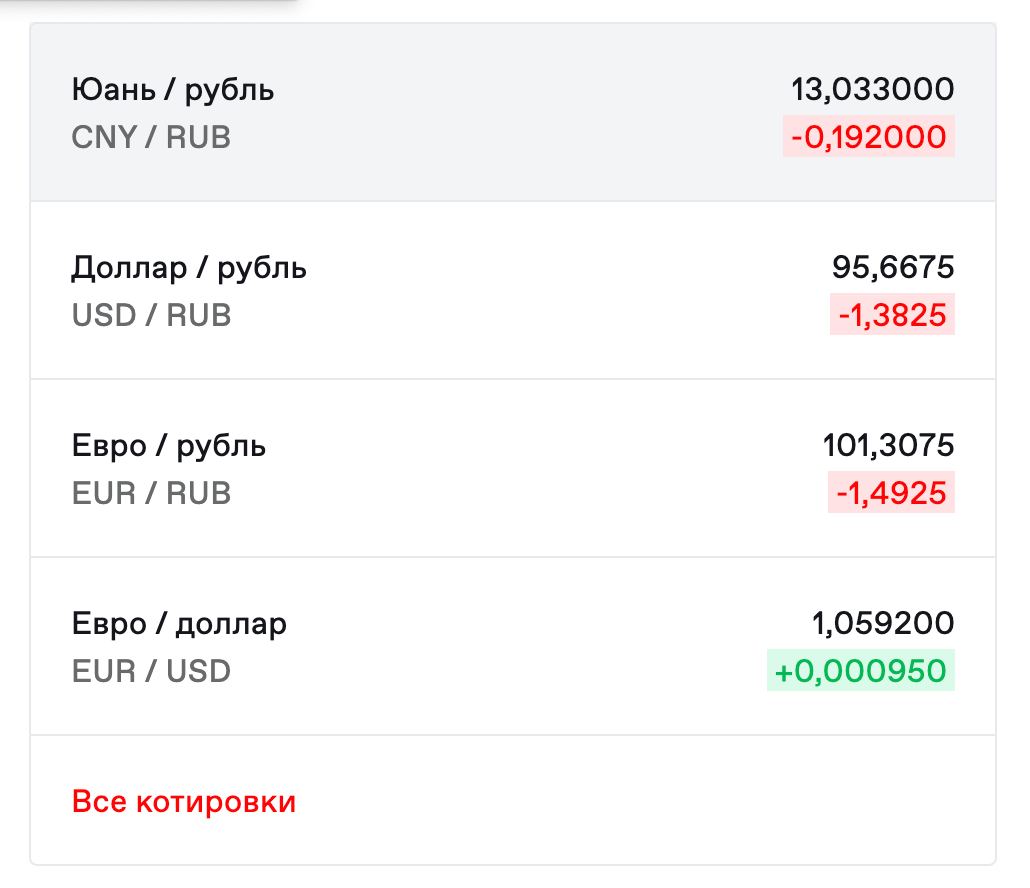Click the red -0,192000 change badge
This screenshot has height=888, width=1030.
868,137
